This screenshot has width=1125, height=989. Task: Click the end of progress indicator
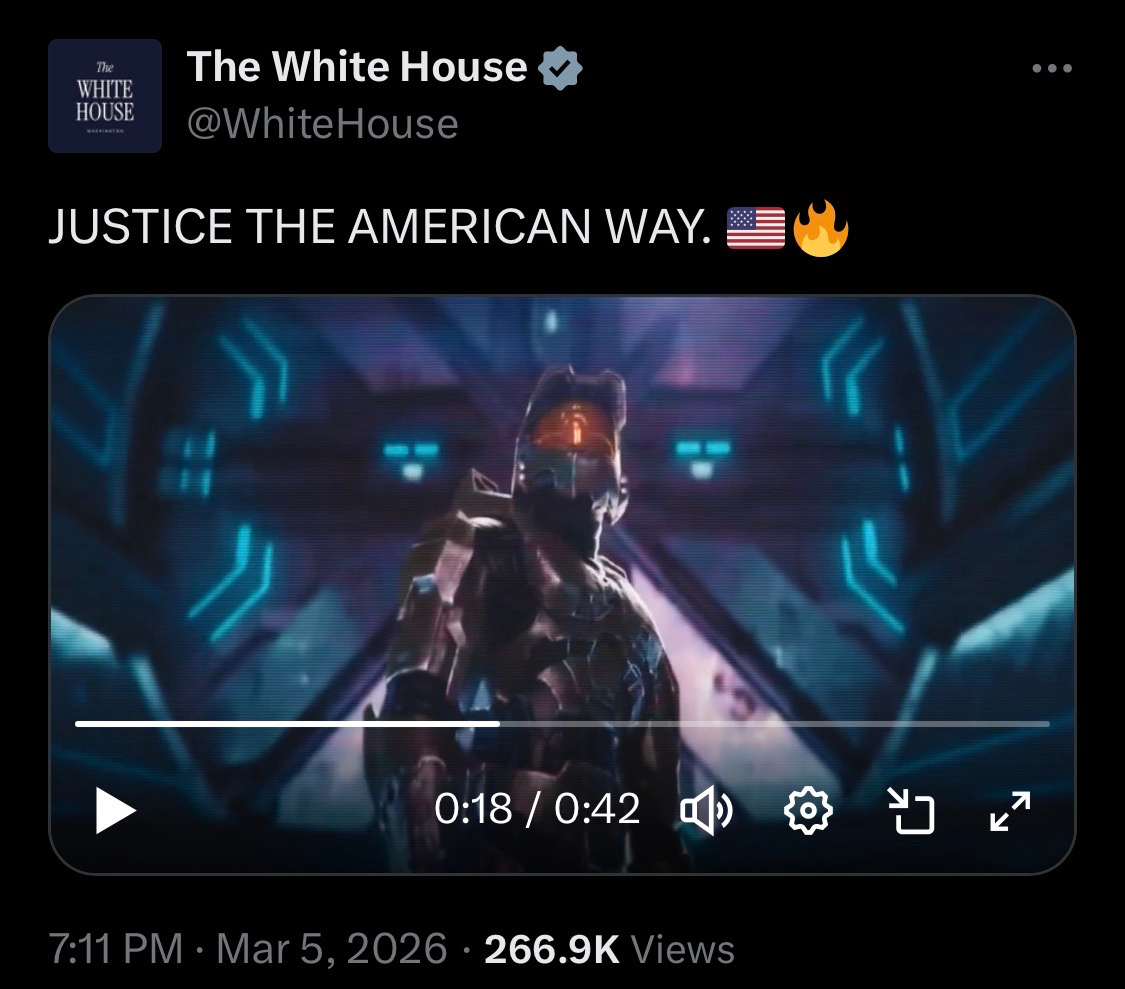point(499,723)
